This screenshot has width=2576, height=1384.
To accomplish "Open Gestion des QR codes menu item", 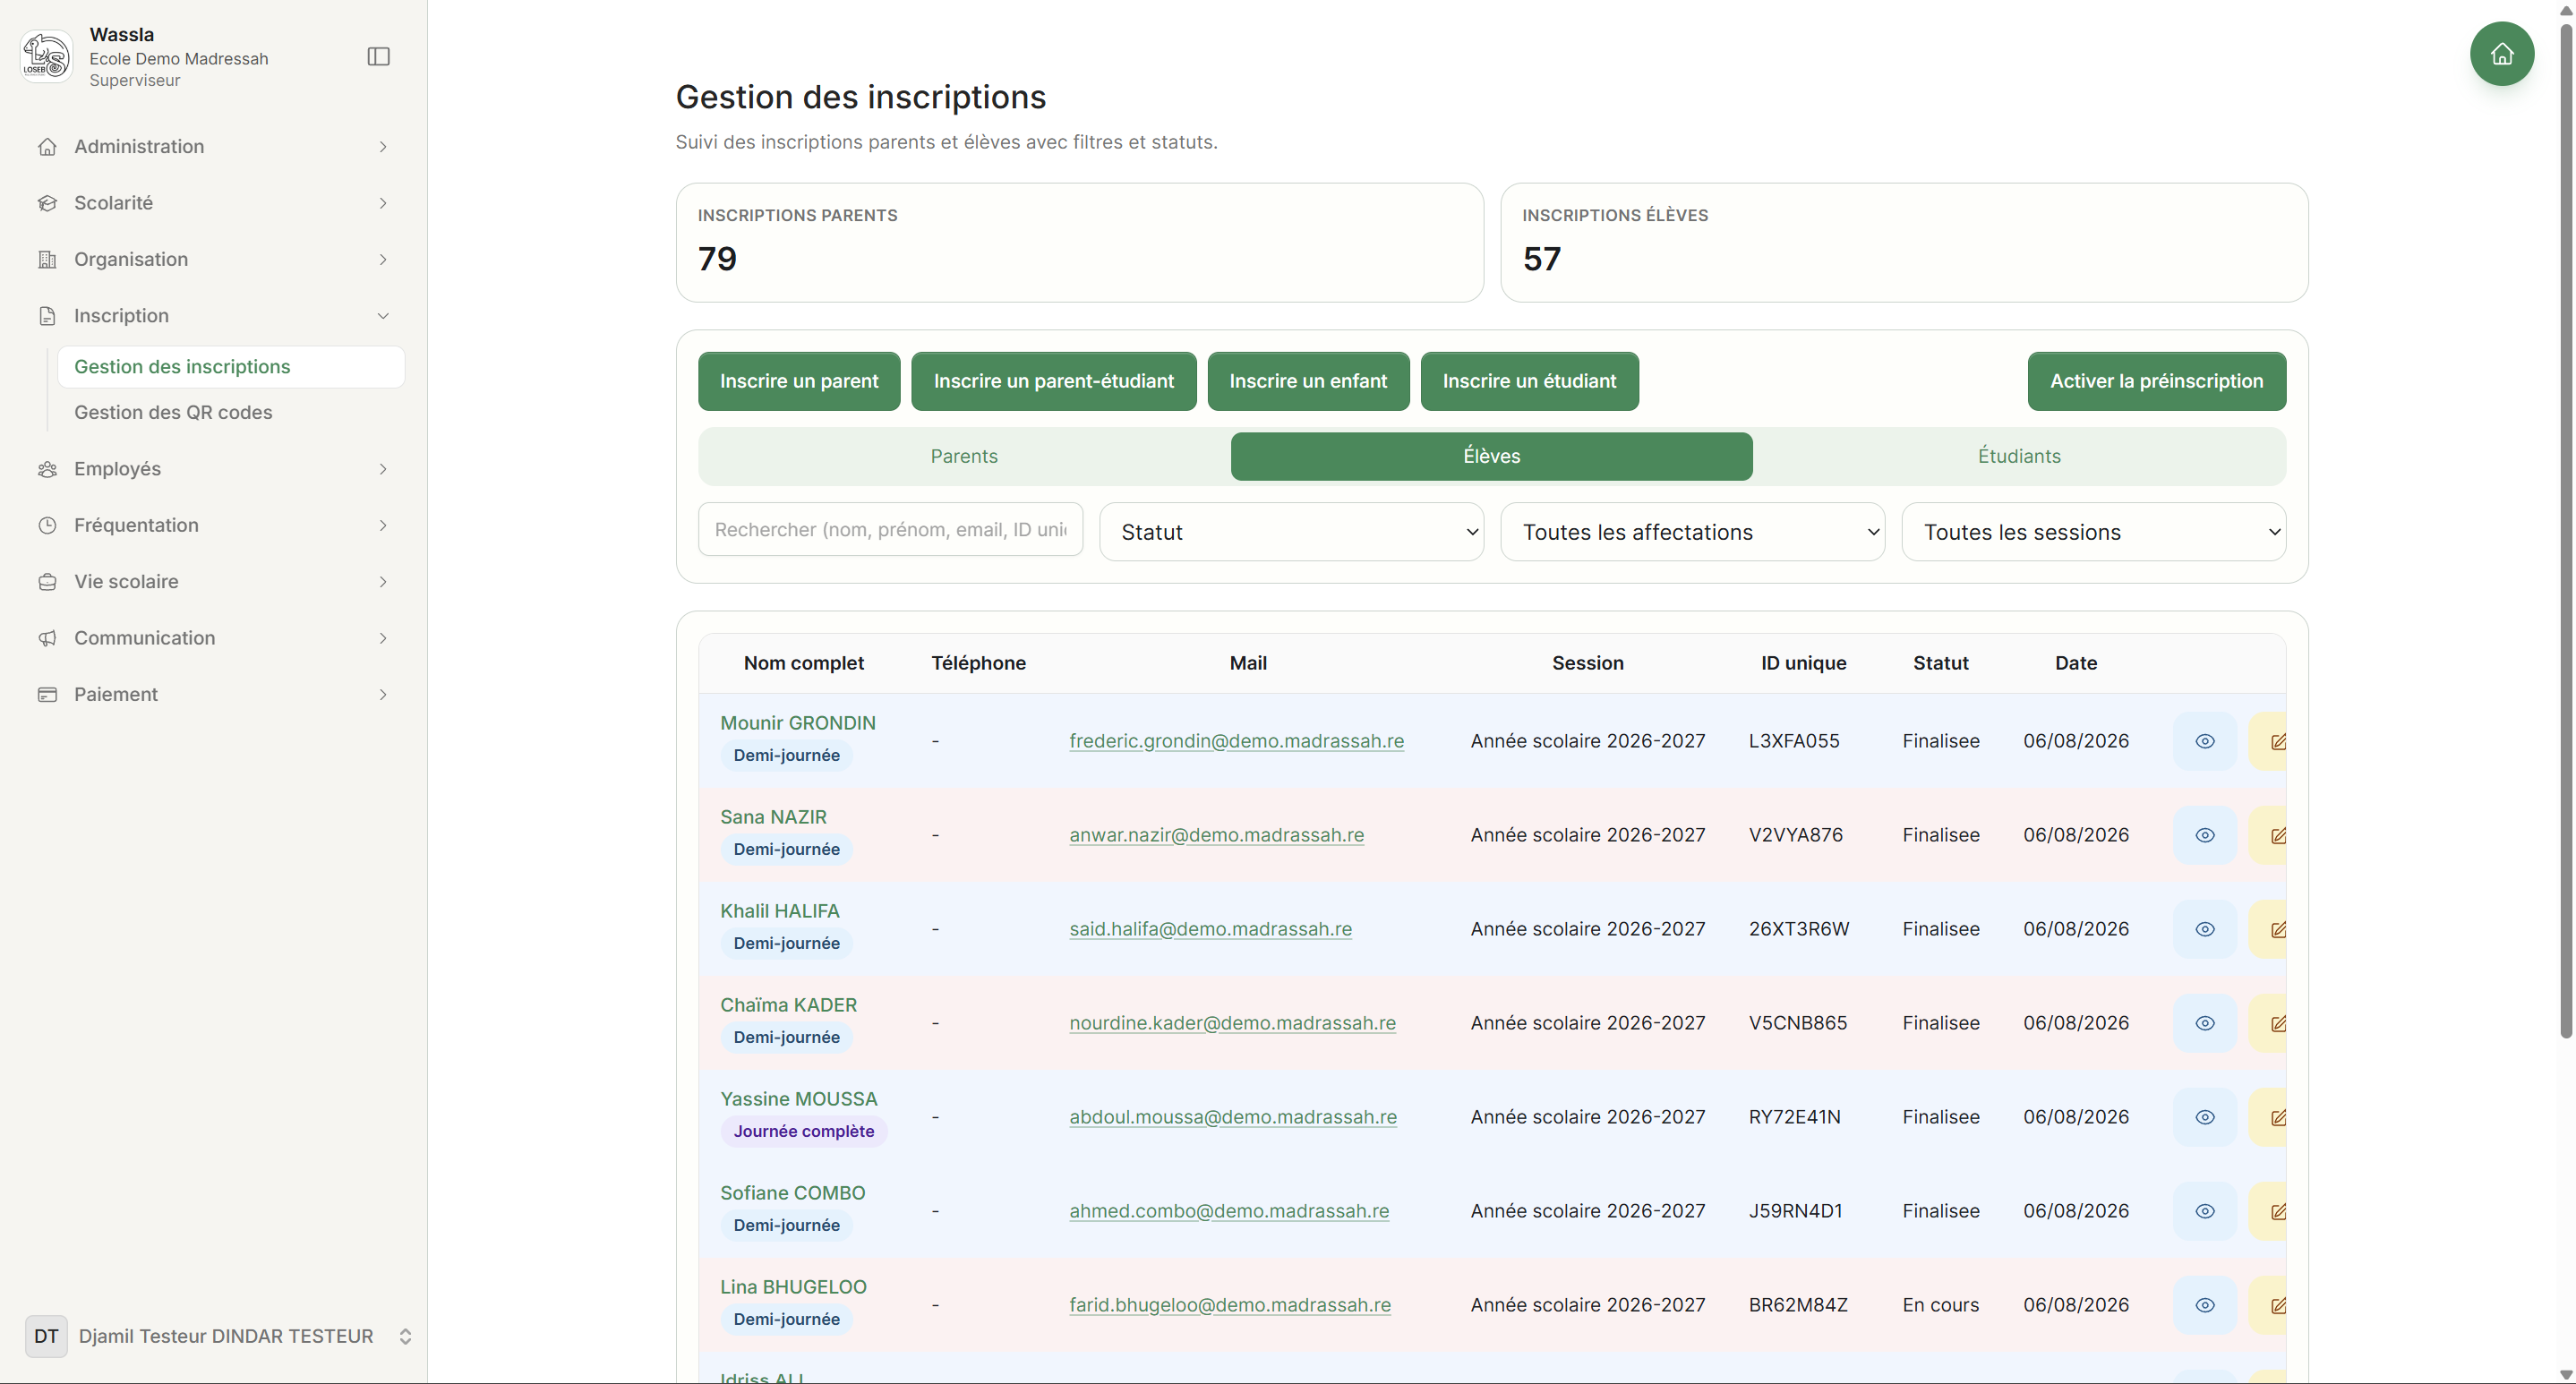I will [x=231, y=413].
